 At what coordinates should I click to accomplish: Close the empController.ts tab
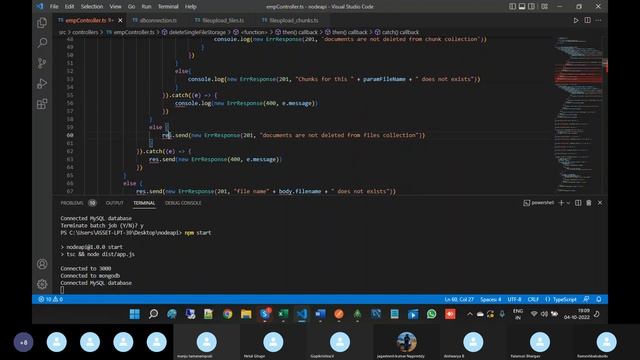coord(120,20)
